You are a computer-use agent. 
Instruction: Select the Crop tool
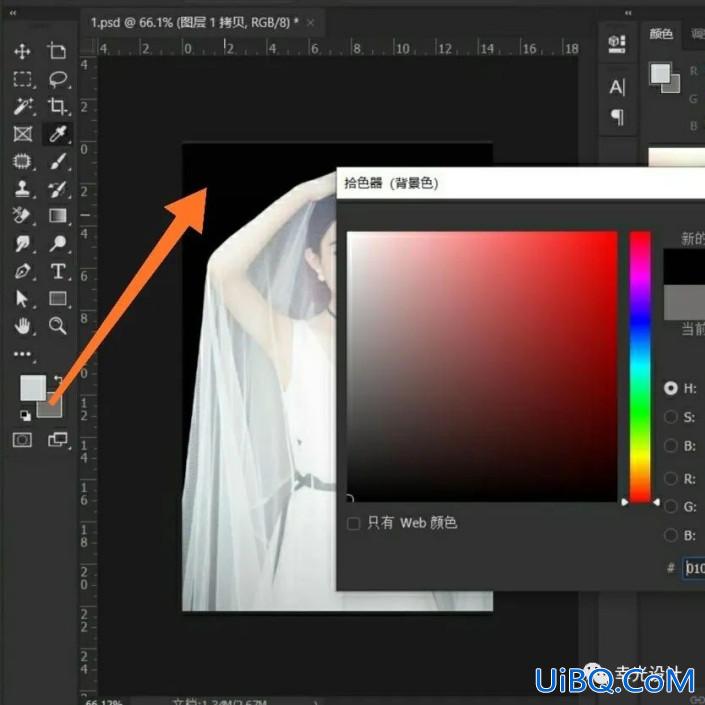[58, 106]
